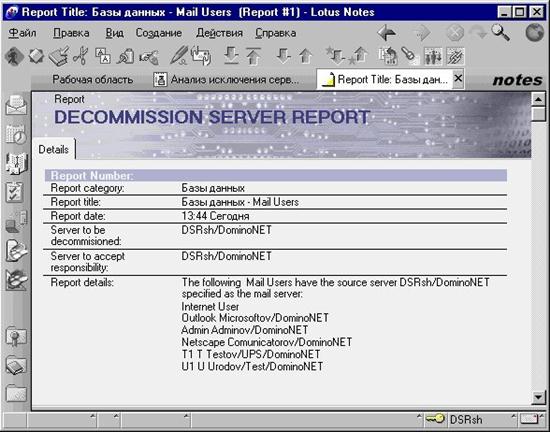Click the 'Admin Adminov/DominoNET' user line
550x432 pixels.
click(x=244, y=330)
